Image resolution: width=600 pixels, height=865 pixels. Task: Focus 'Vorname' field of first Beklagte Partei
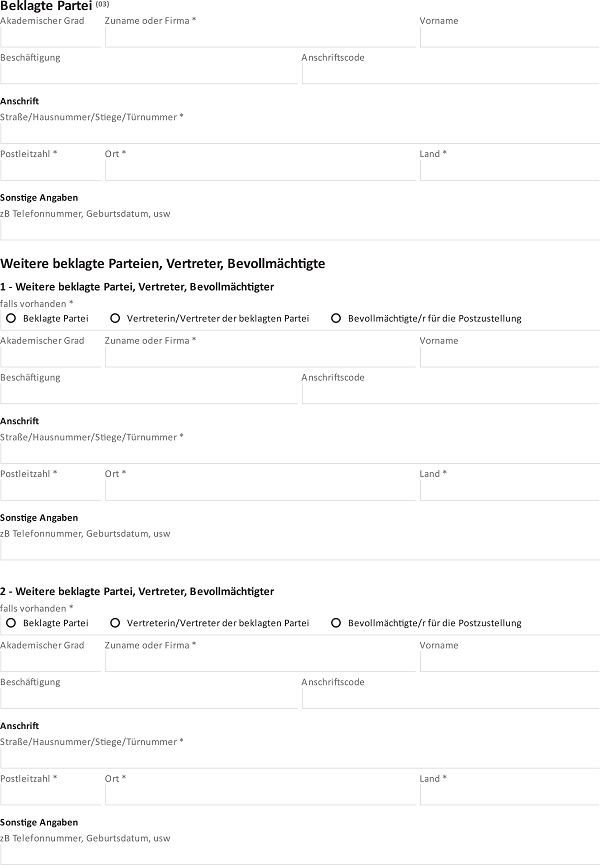tap(509, 37)
